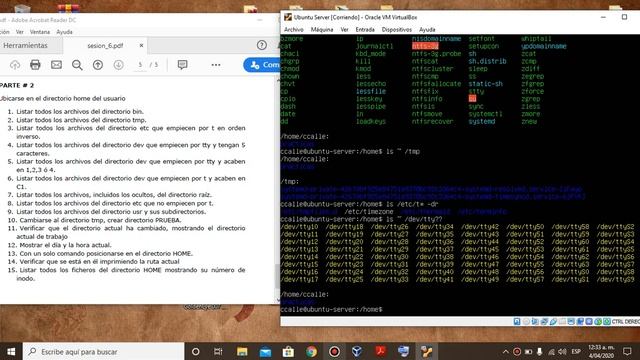Switch to Adobe Acrobat taskbar icon
640x360 pixels.
coord(380,351)
